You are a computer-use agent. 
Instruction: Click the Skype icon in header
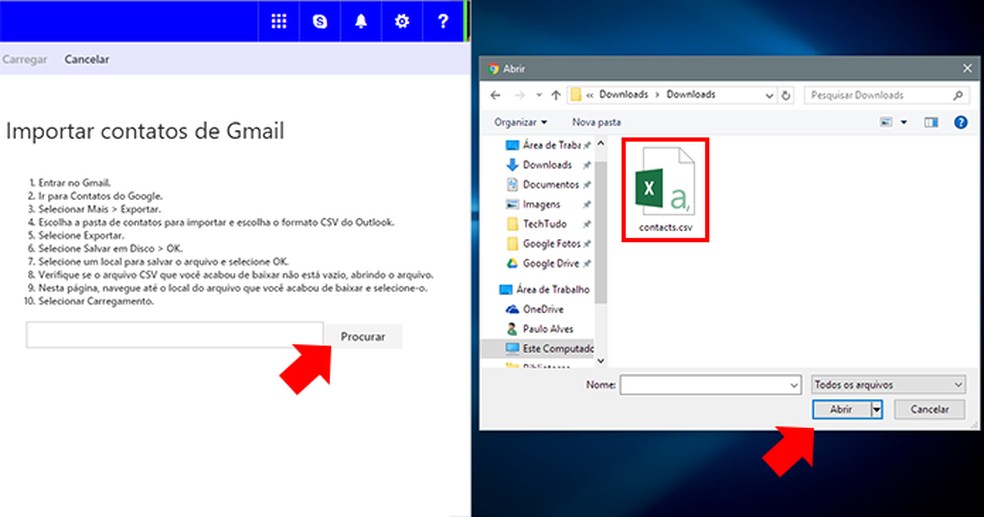click(320, 21)
